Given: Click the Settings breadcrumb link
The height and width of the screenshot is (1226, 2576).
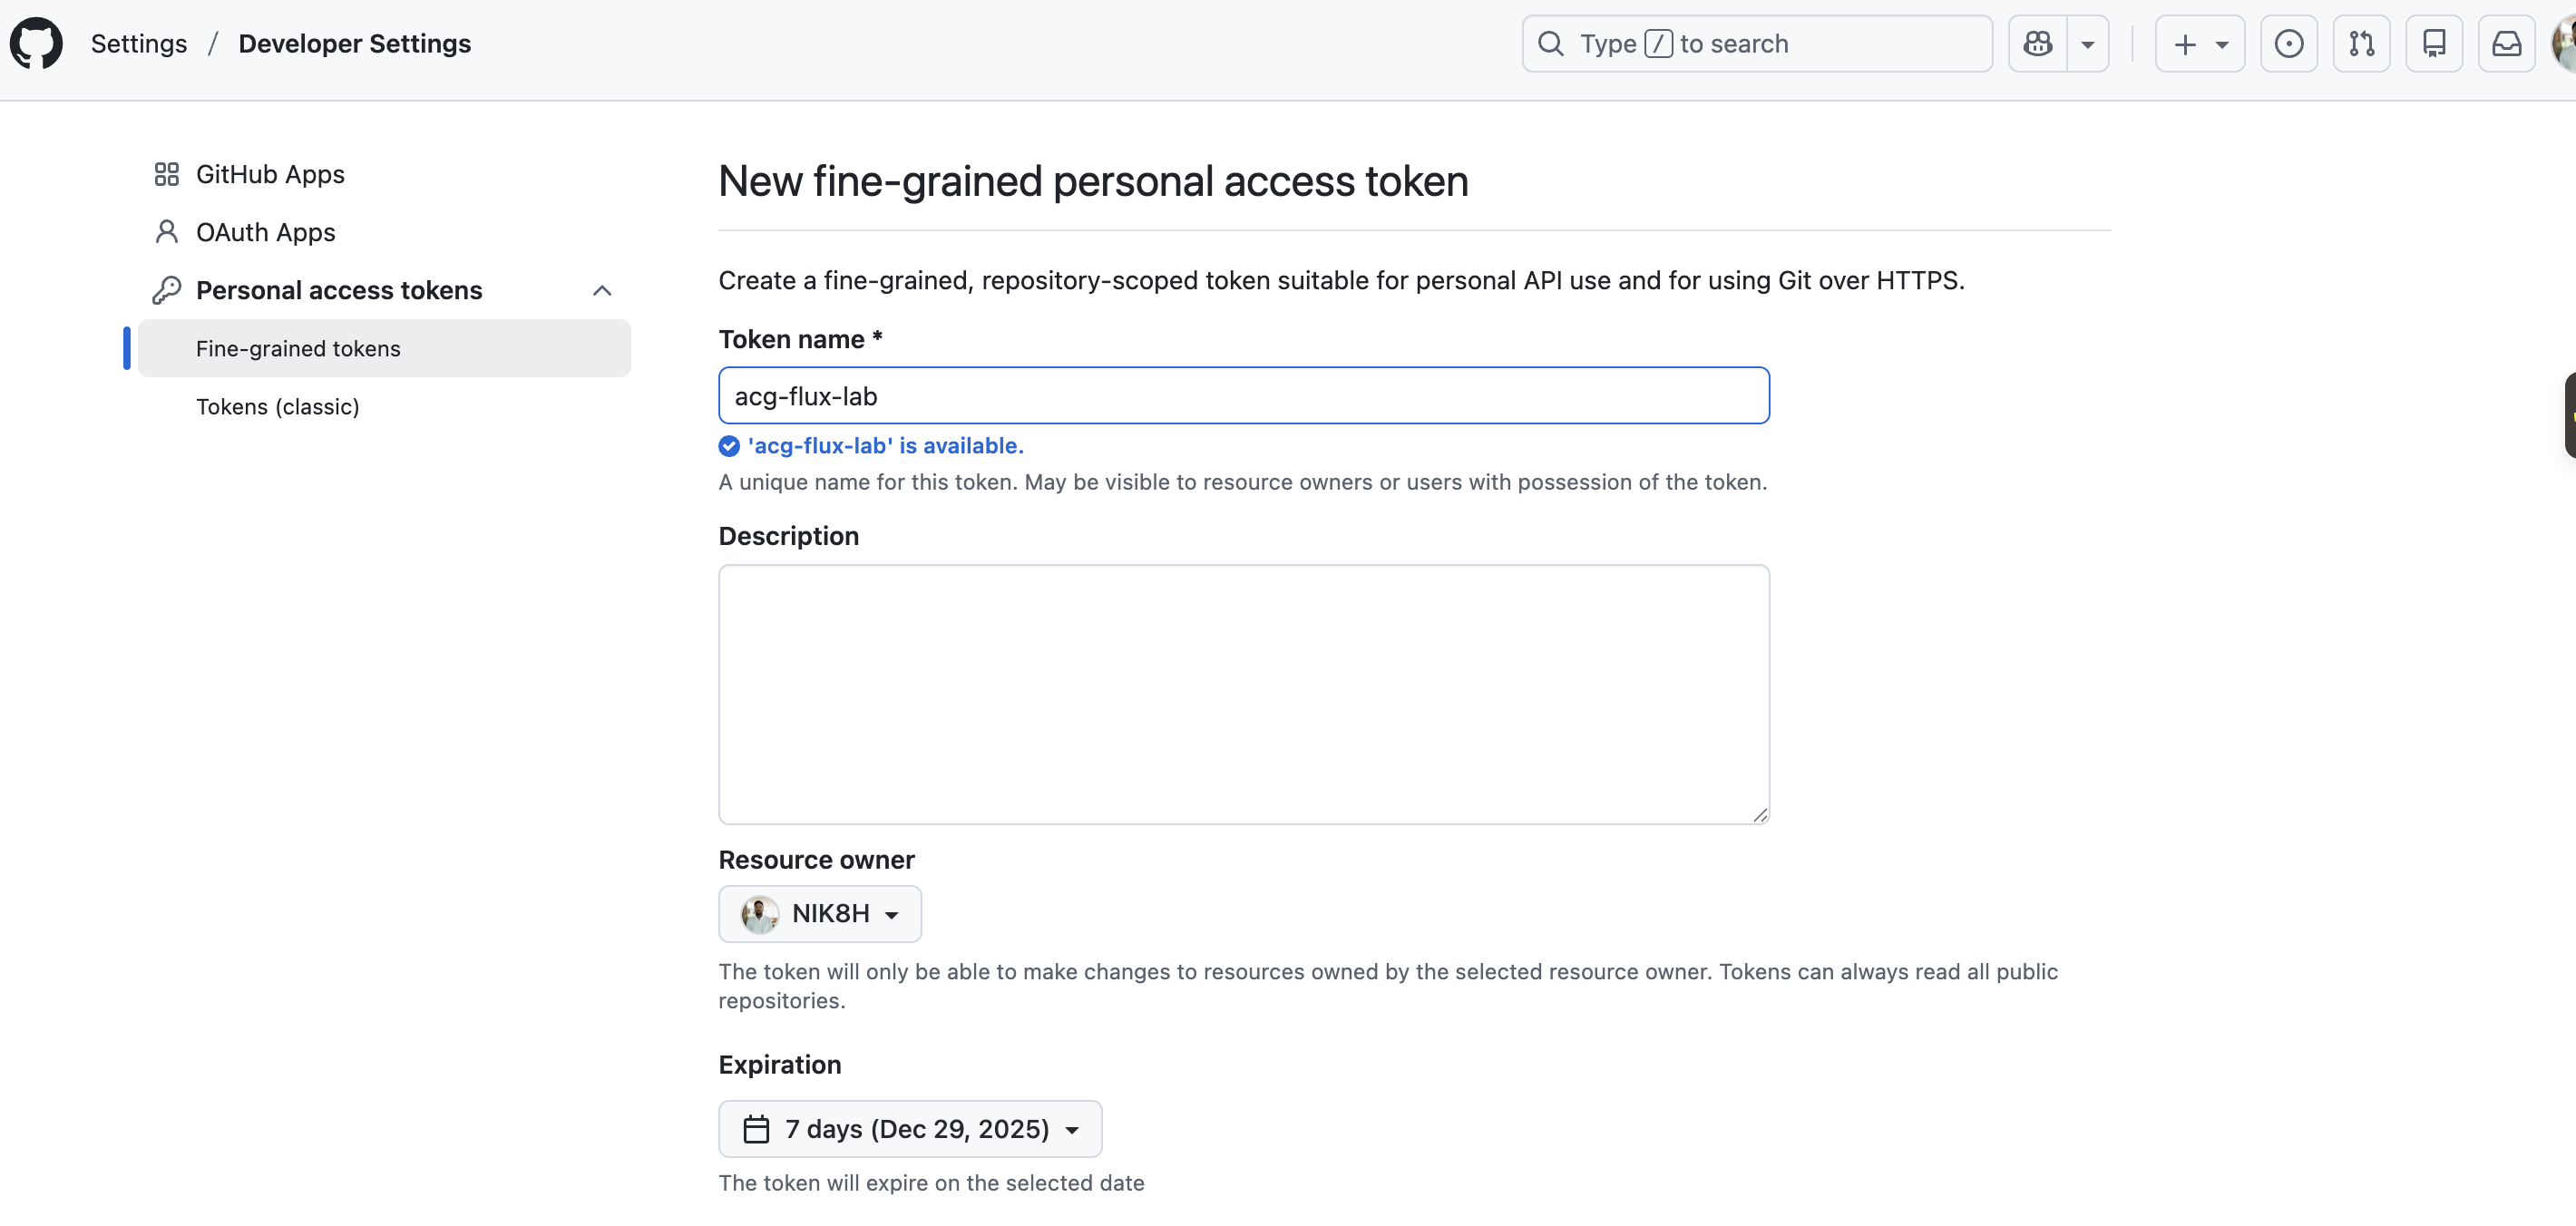Looking at the screenshot, I should [139, 43].
